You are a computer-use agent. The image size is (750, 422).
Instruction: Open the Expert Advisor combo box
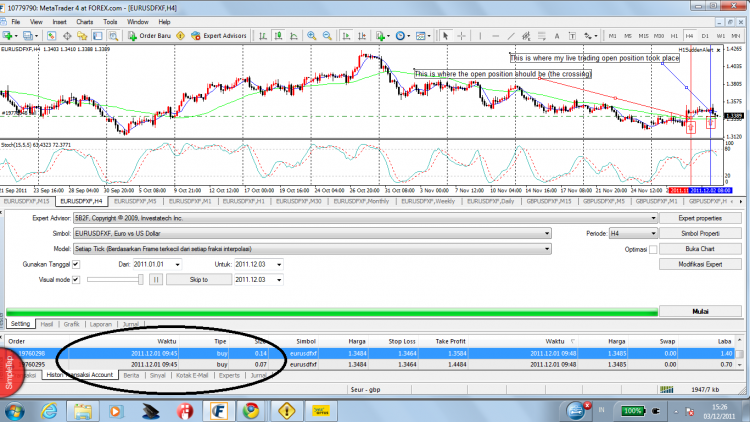pos(365,218)
